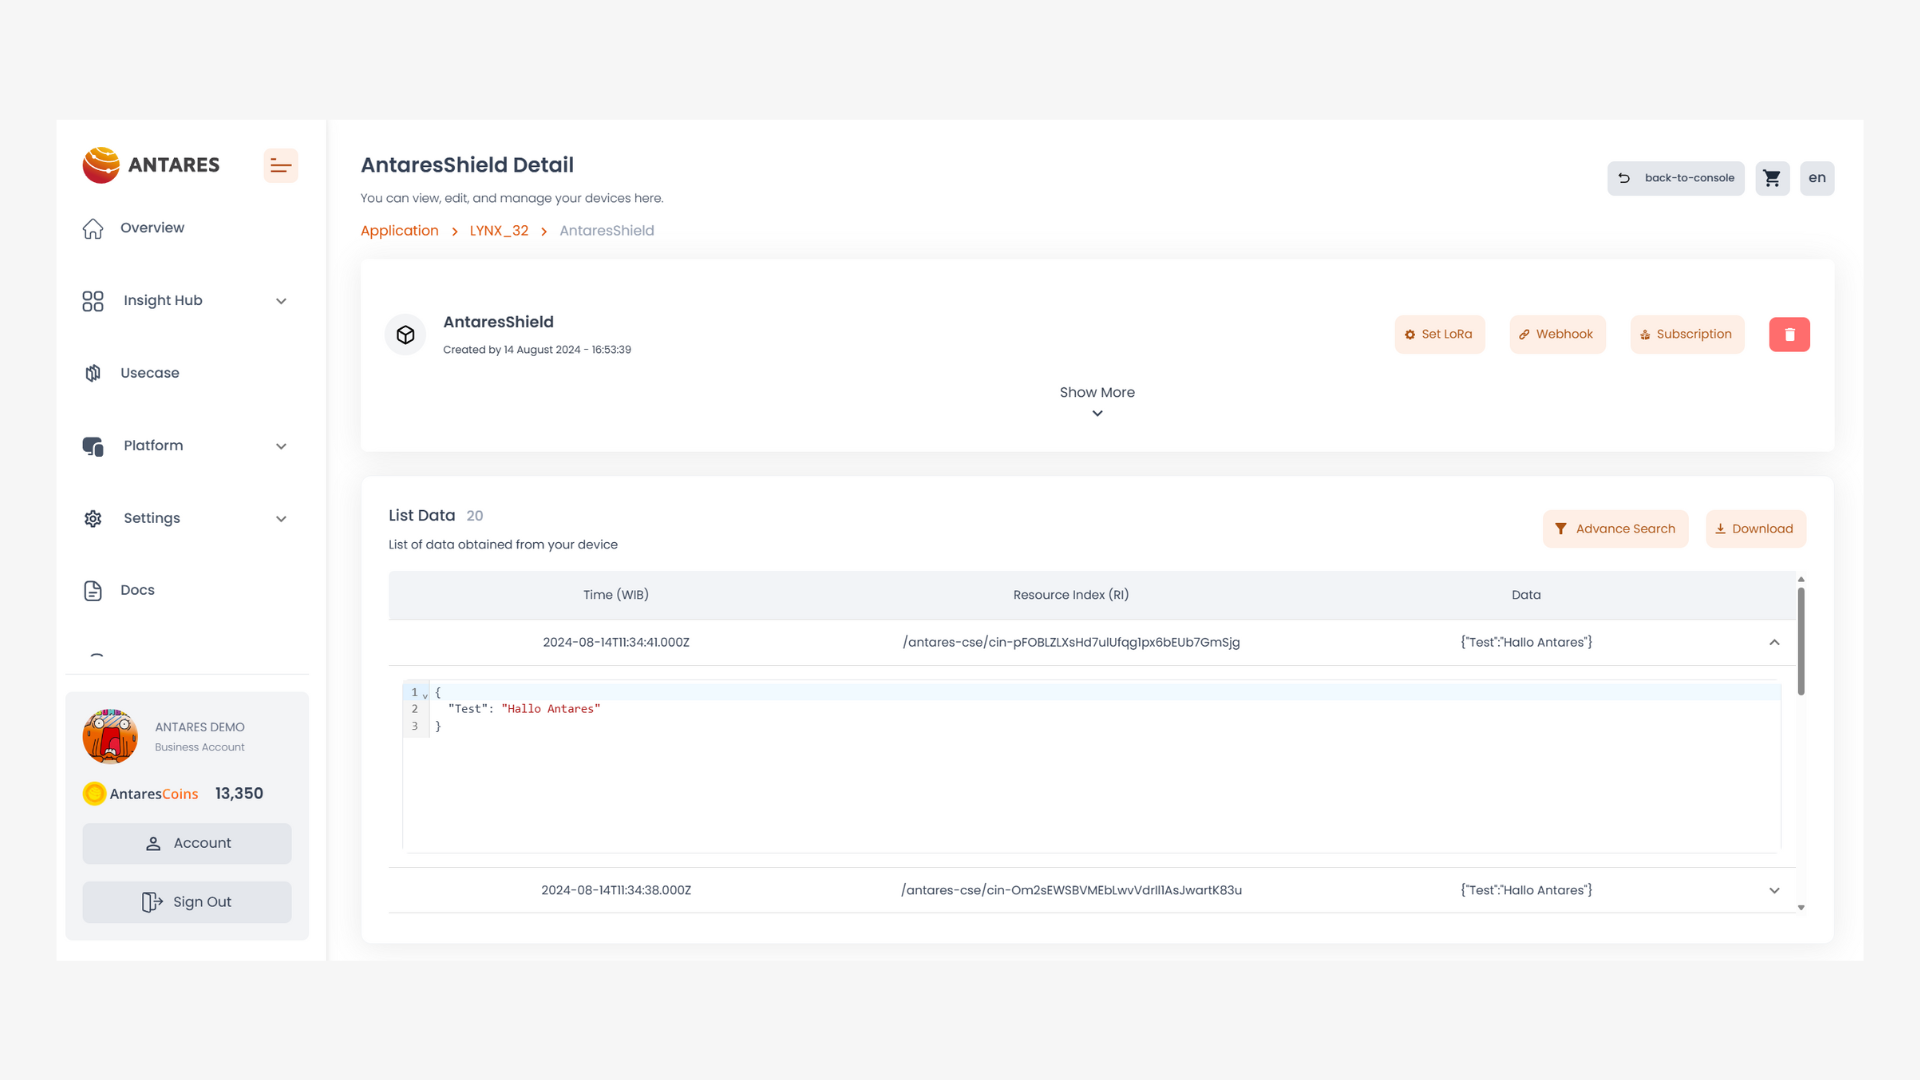Image resolution: width=1920 pixels, height=1080 pixels.
Task: Go to Overview page
Action: [x=152, y=228]
